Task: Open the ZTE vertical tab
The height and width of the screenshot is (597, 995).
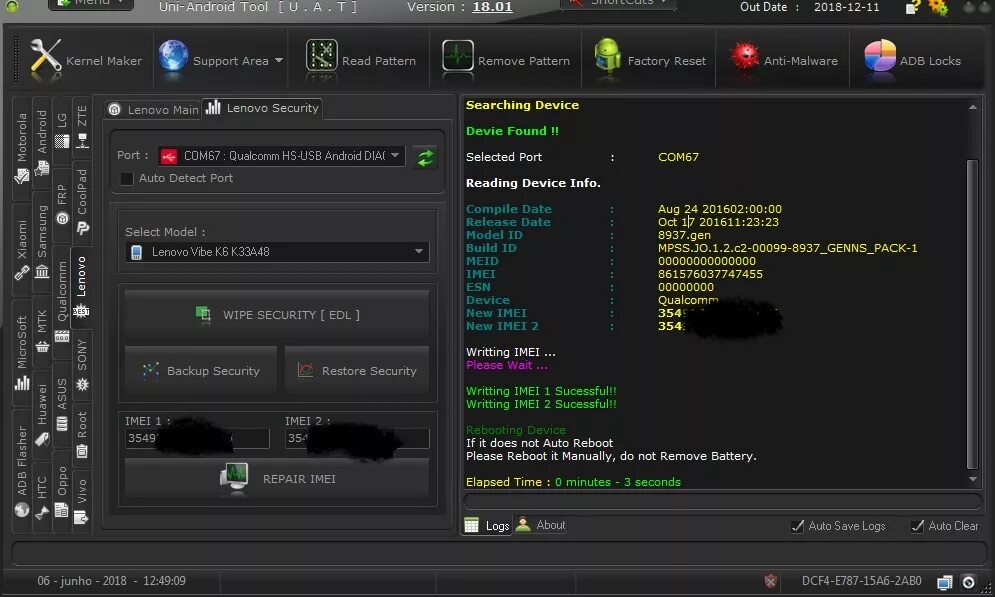Action: point(82,126)
